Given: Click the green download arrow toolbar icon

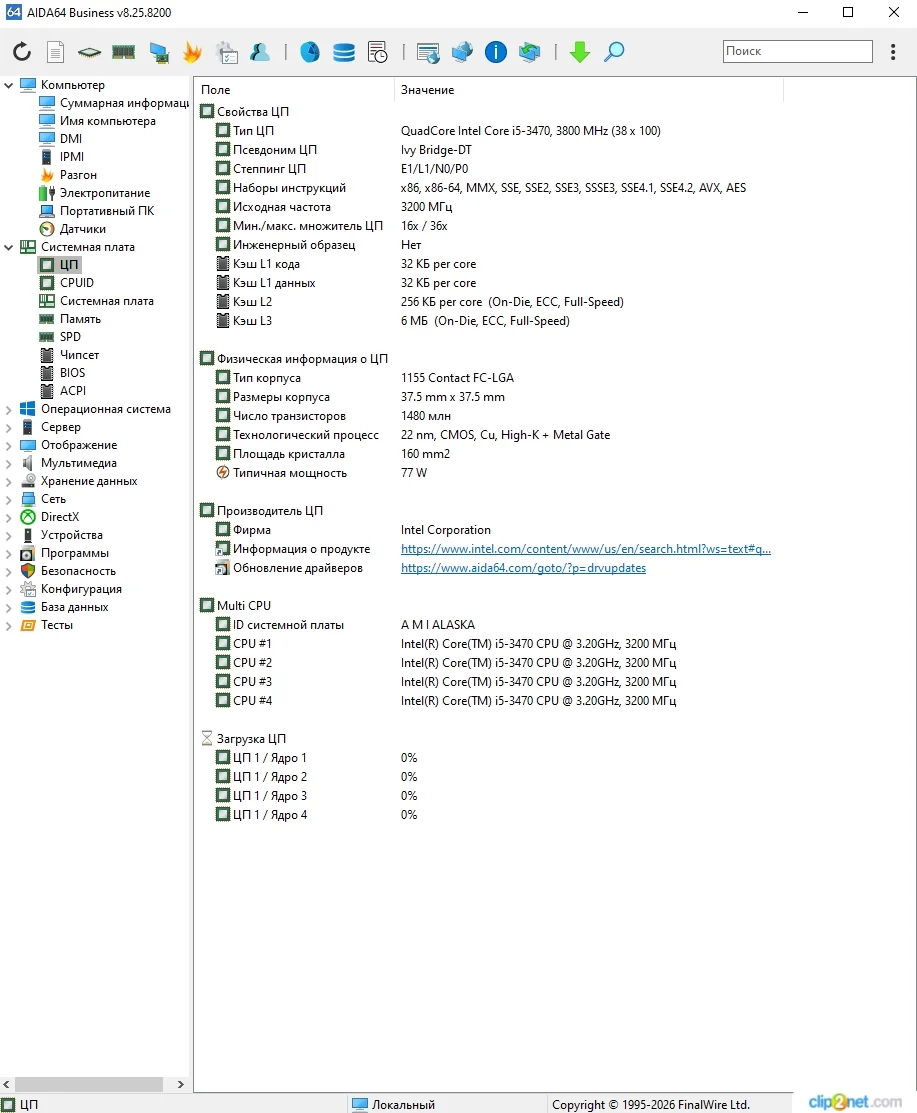Looking at the screenshot, I should pyautogui.click(x=580, y=53).
